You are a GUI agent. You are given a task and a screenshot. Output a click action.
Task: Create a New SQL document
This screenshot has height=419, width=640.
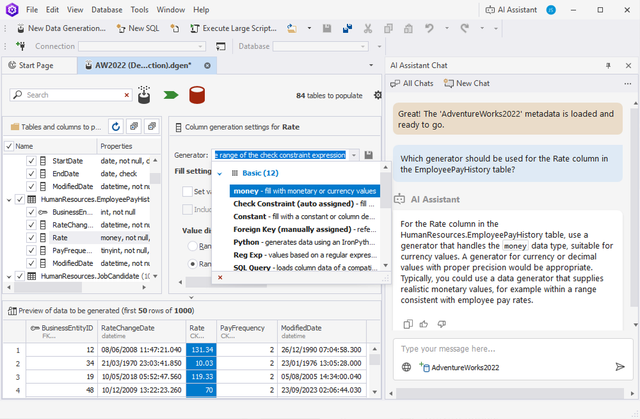pos(138,28)
